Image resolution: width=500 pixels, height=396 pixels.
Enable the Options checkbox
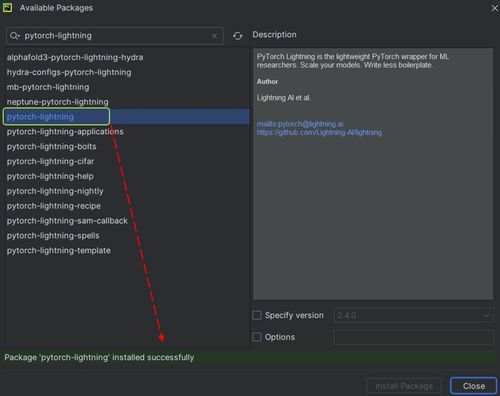coord(257,337)
